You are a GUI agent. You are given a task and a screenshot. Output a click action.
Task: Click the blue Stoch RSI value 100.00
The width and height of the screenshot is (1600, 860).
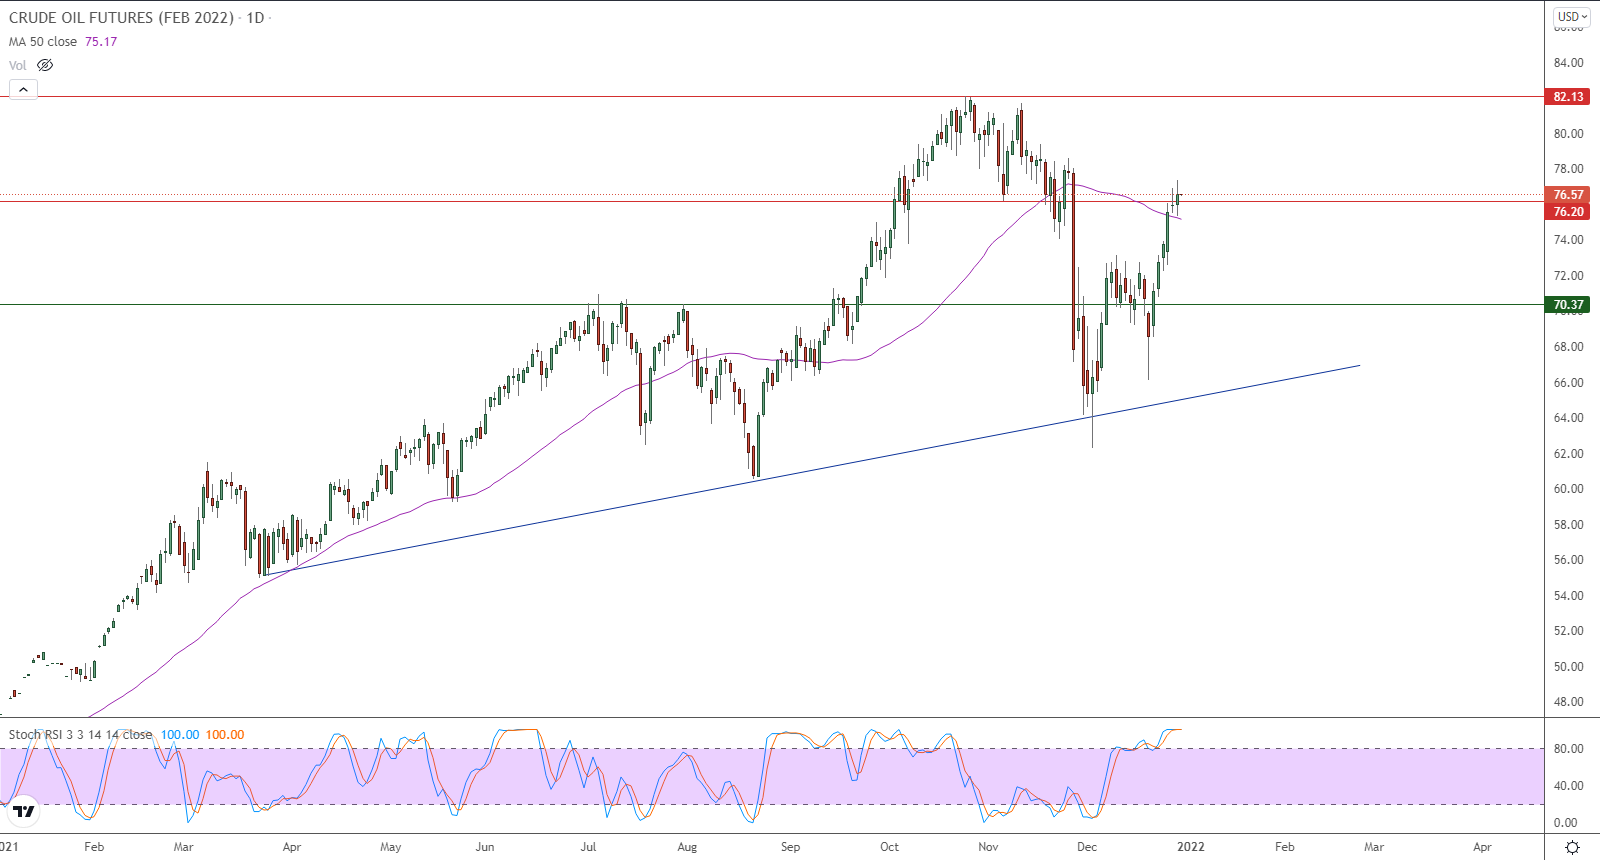coord(180,735)
